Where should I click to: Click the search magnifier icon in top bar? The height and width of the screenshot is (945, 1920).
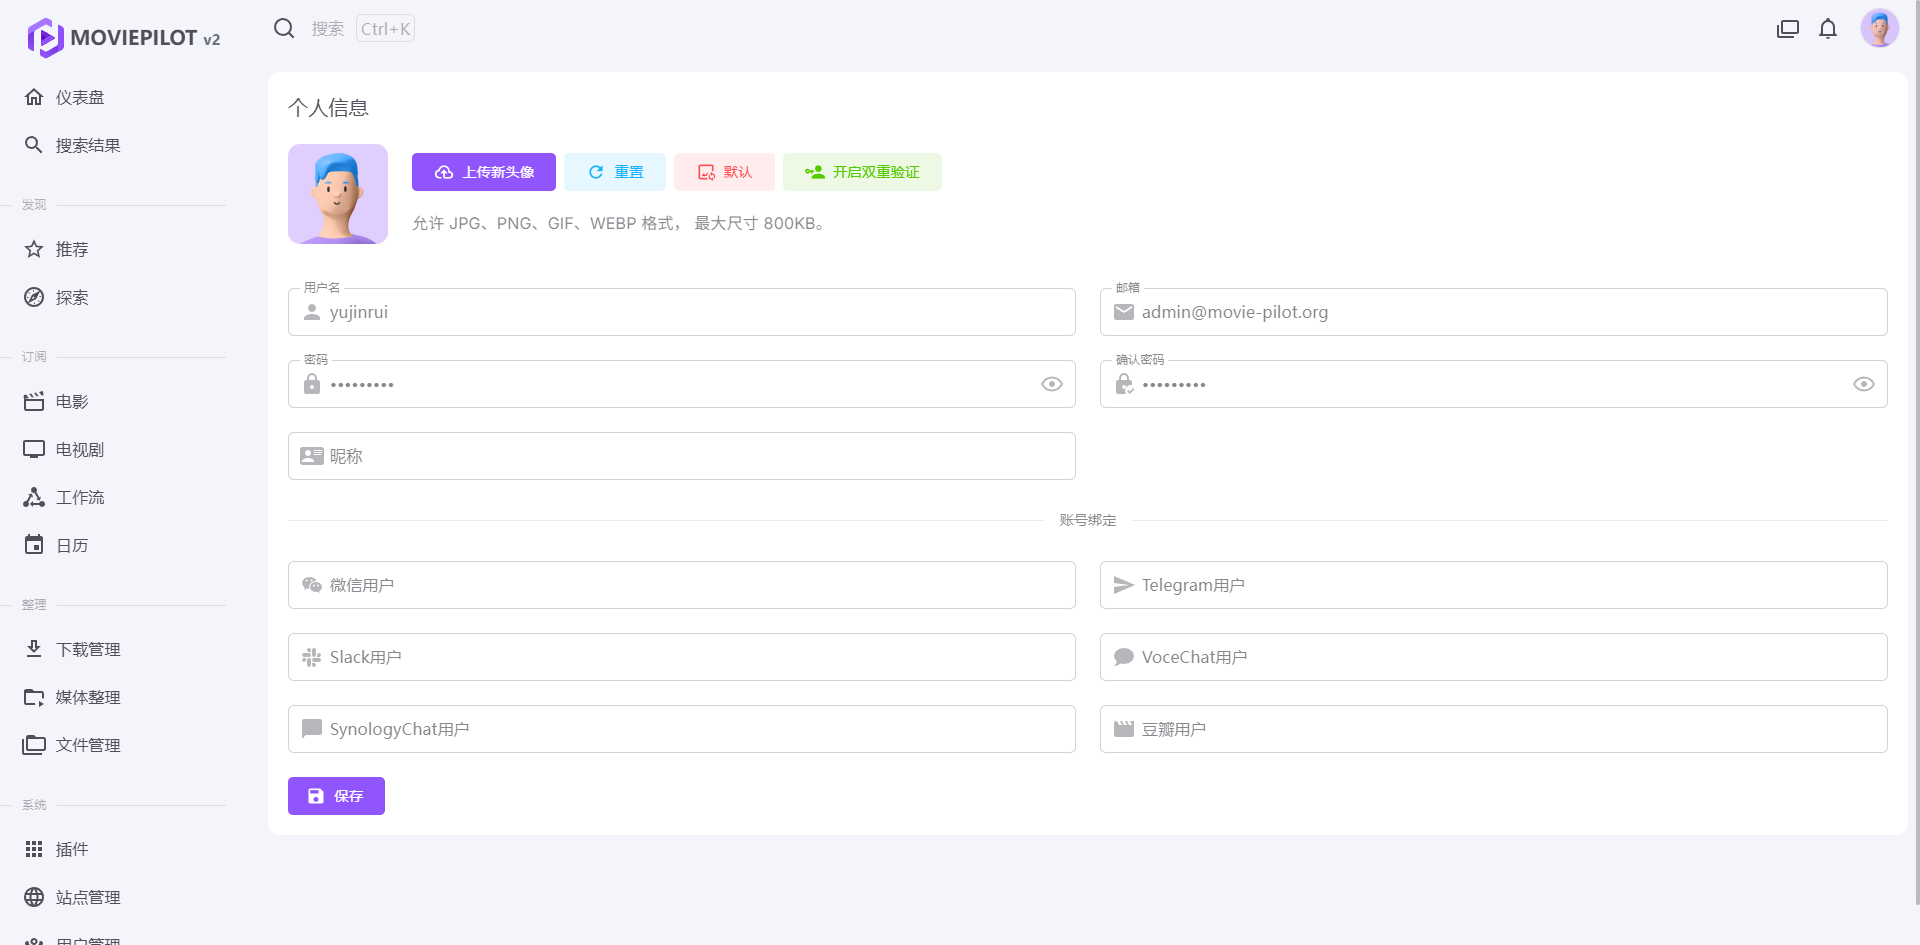pyautogui.click(x=284, y=28)
